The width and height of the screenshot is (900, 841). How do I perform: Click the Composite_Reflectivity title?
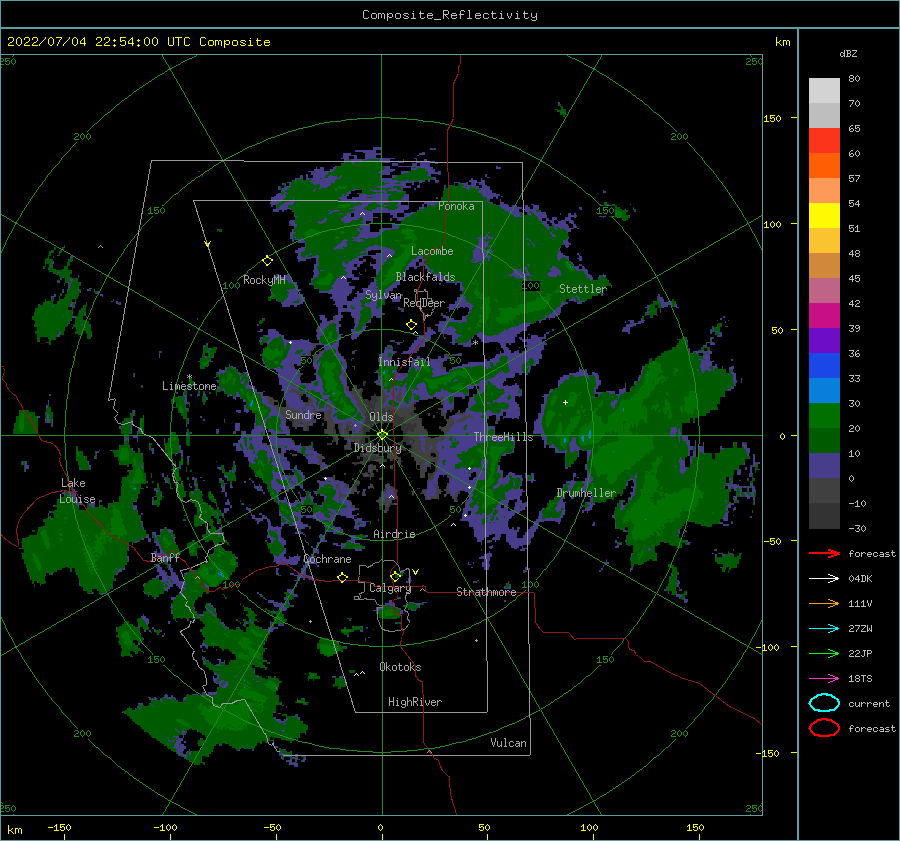click(449, 15)
